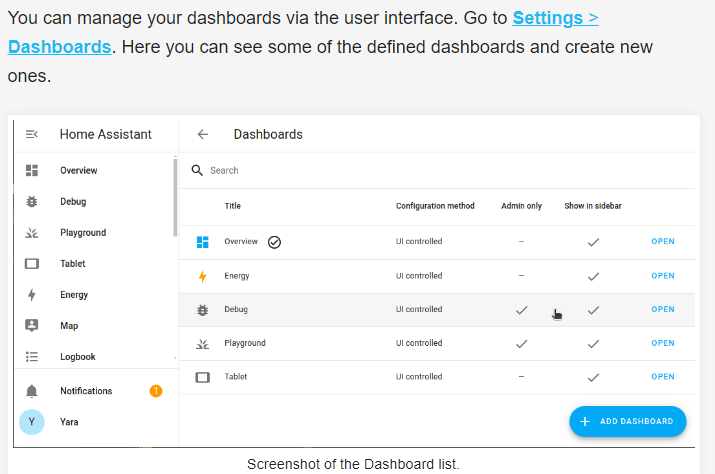Sort by Show in sidebar column header

click(x=593, y=206)
